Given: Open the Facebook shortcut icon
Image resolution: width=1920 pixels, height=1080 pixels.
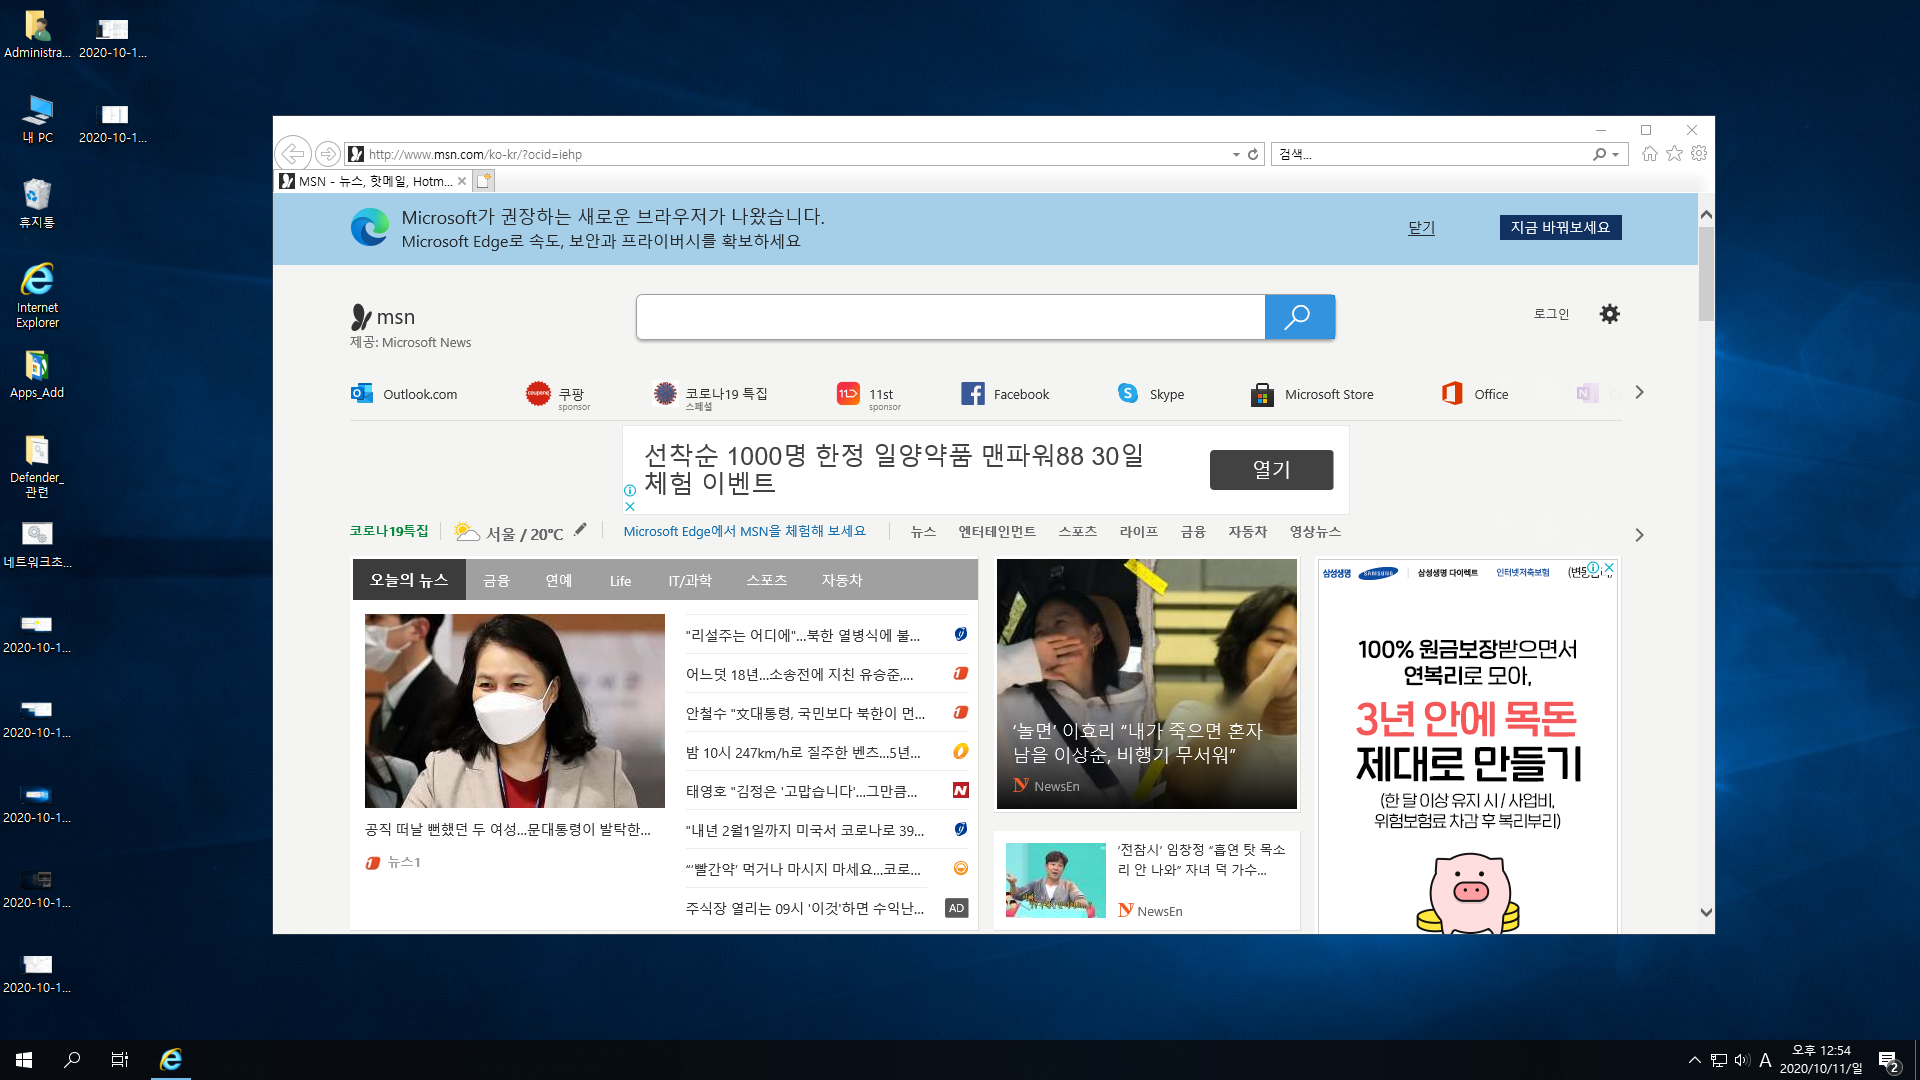Looking at the screenshot, I should coord(972,394).
